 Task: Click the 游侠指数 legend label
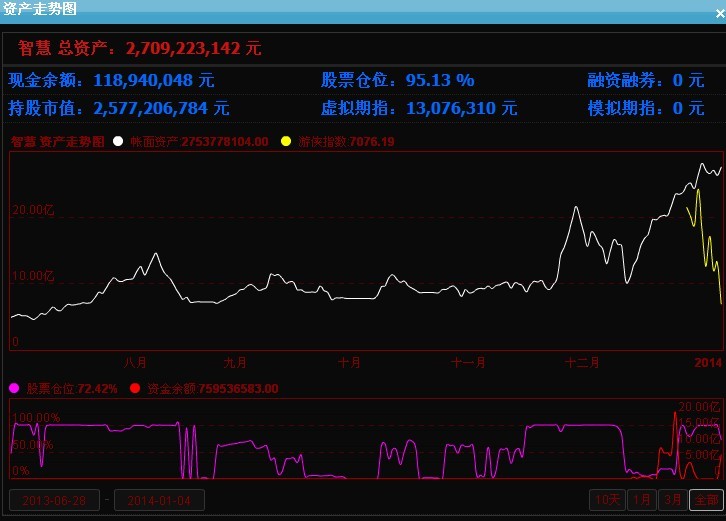346,142
